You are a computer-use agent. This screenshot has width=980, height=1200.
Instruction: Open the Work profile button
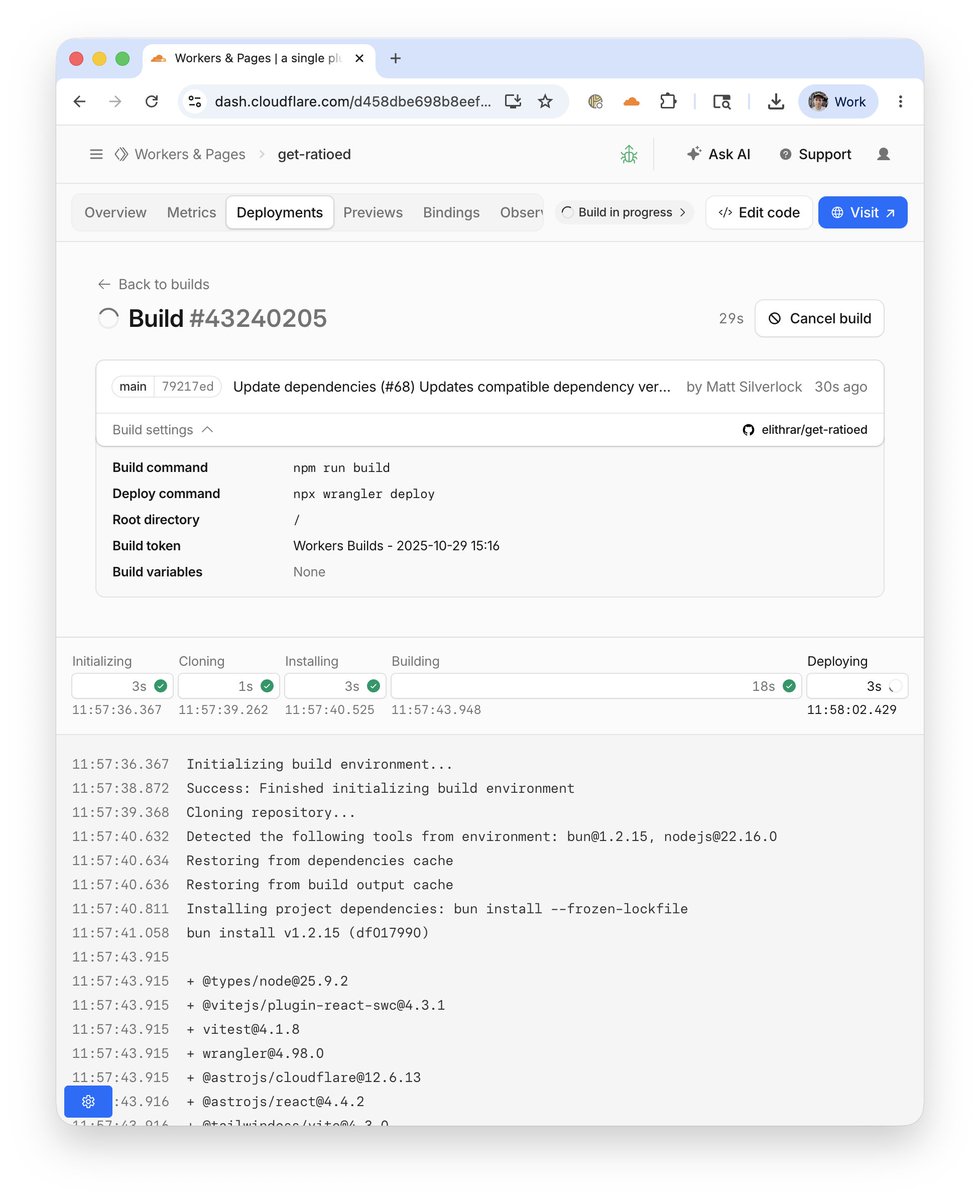(x=838, y=101)
